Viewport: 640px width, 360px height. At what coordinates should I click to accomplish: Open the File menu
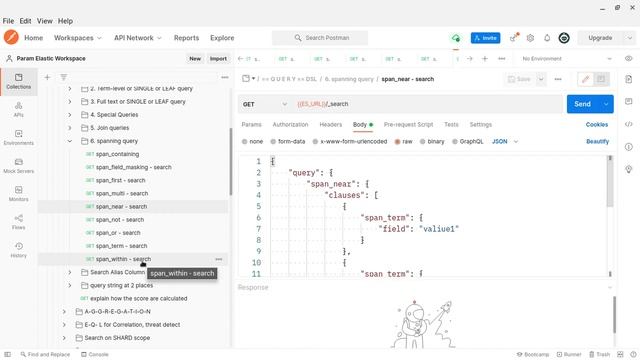tap(8, 21)
